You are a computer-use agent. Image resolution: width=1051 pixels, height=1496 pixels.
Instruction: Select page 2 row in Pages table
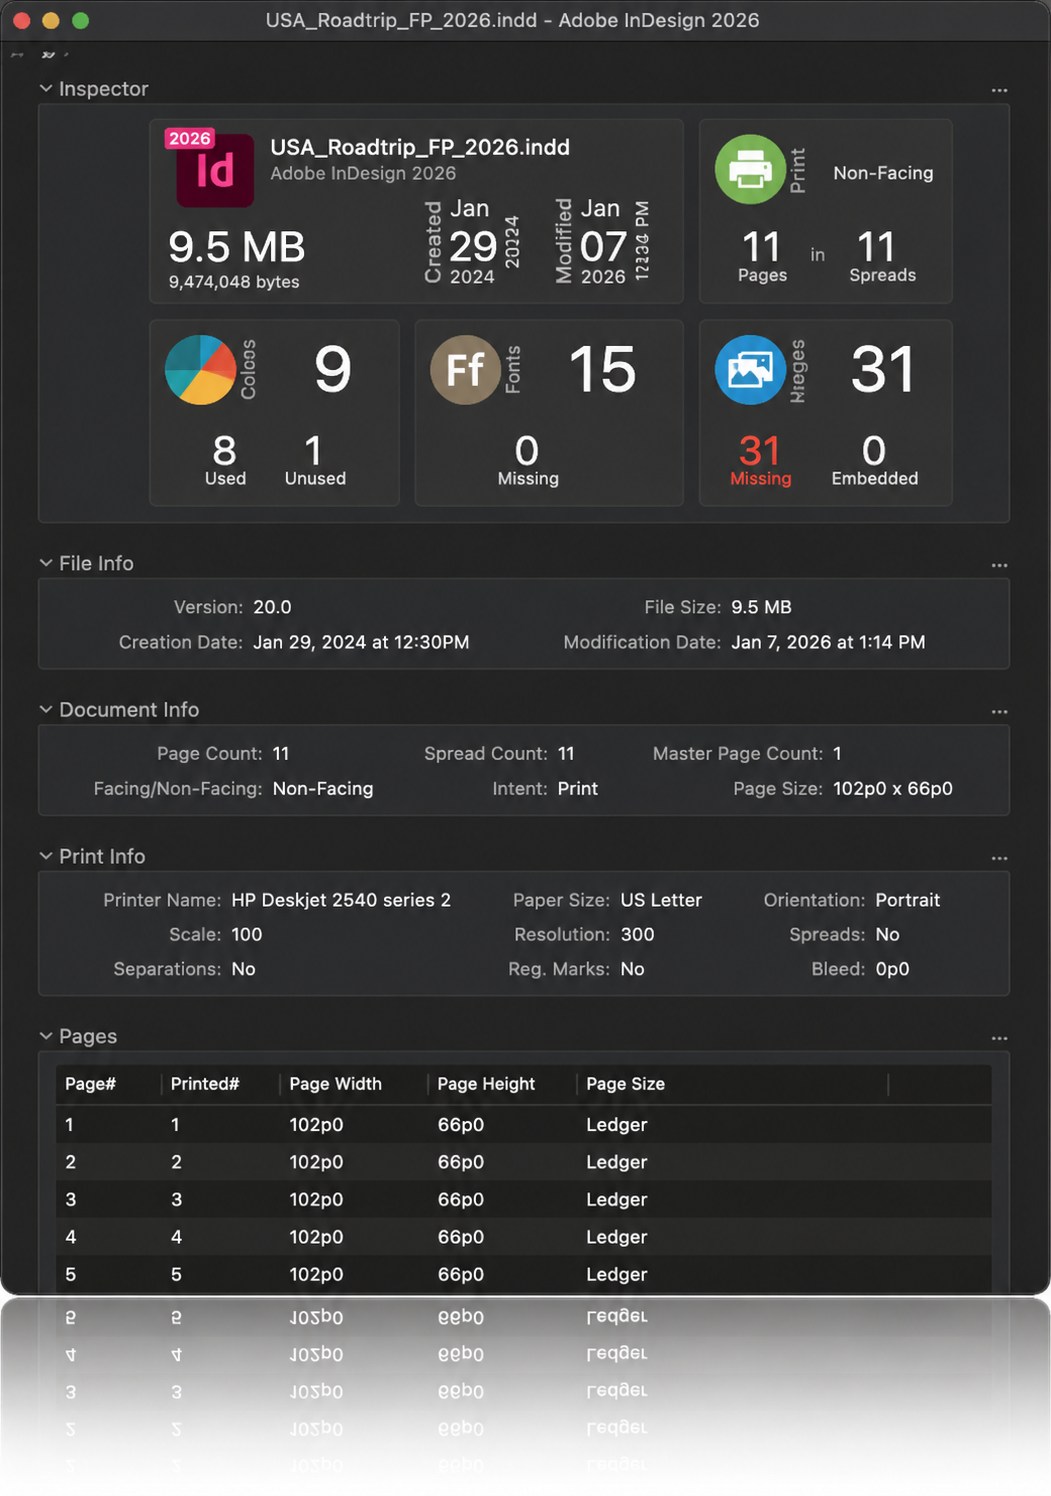pyautogui.click(x=523, y=1162)
